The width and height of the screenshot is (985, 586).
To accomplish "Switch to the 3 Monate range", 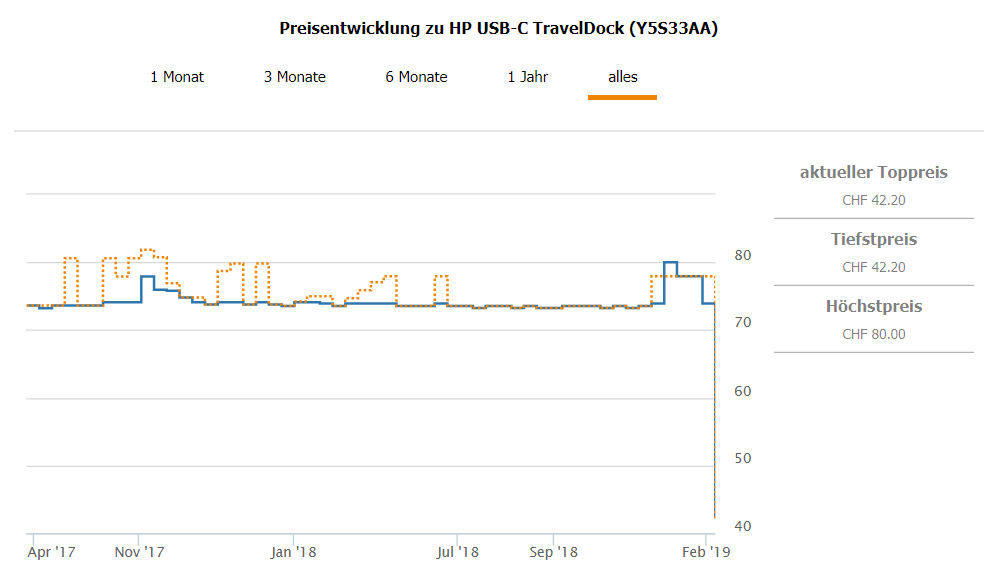I will (295, 77).
